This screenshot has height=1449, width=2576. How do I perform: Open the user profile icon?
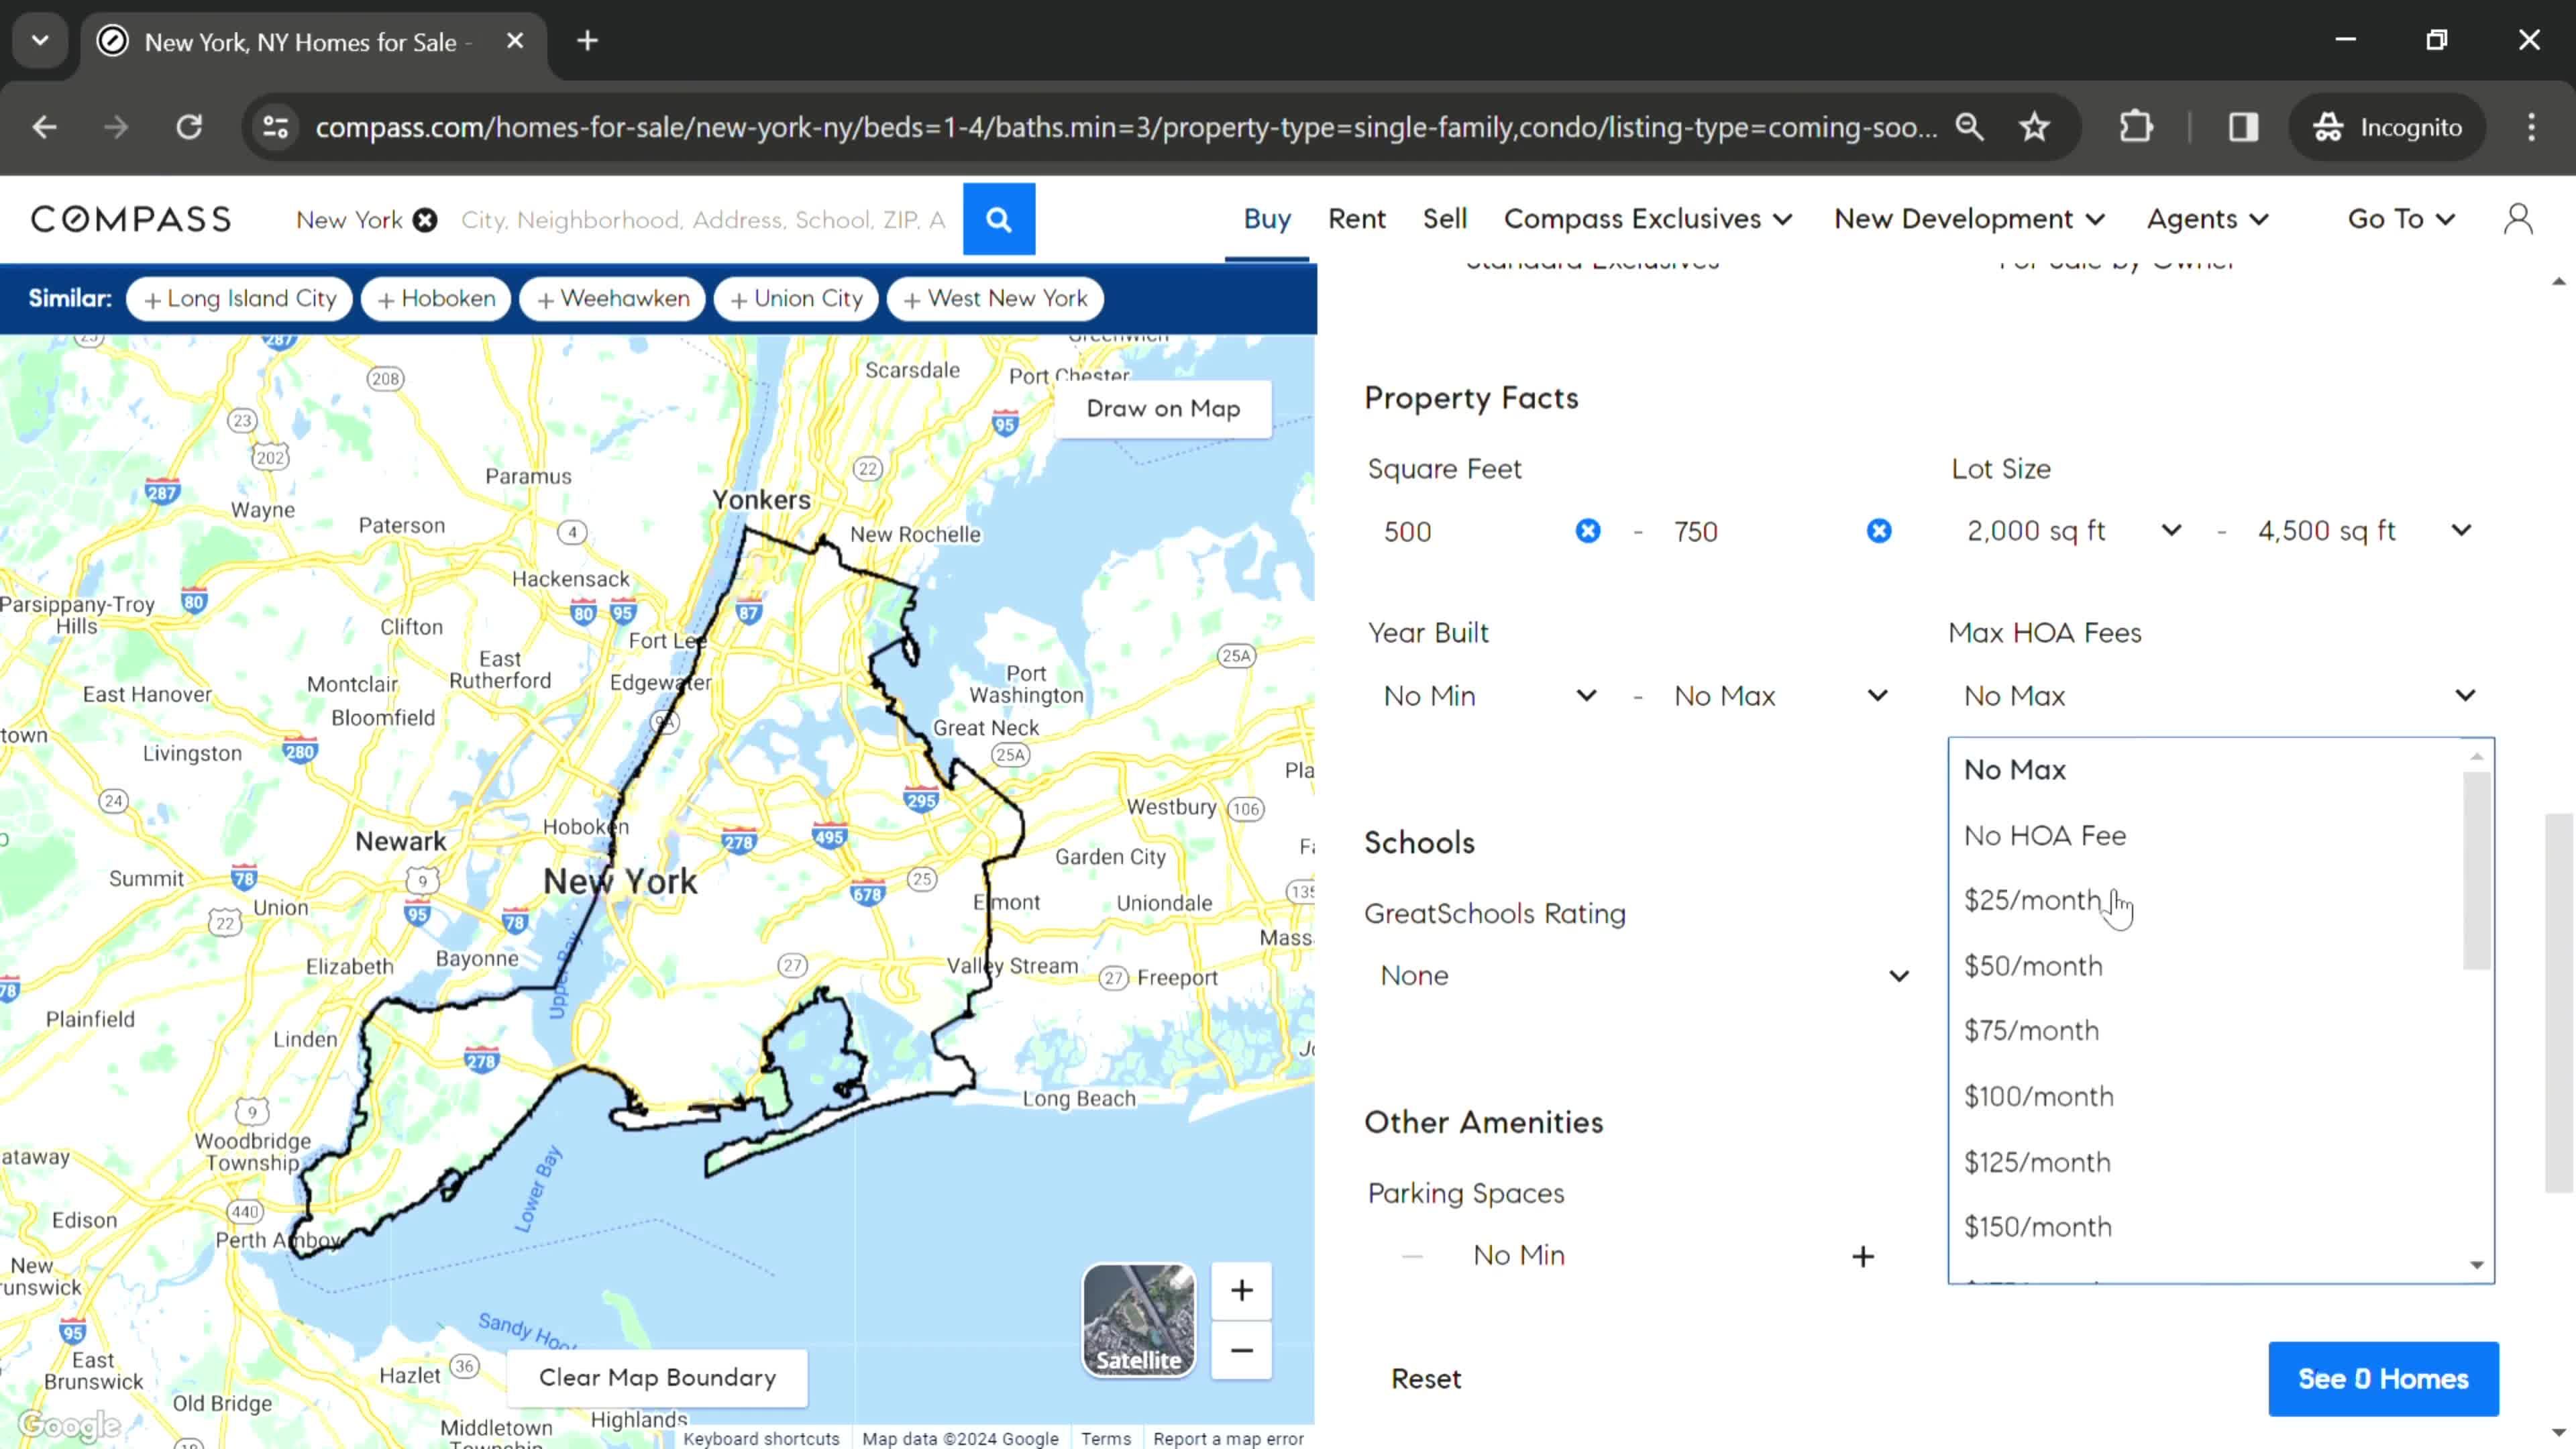coord(2518,219)
